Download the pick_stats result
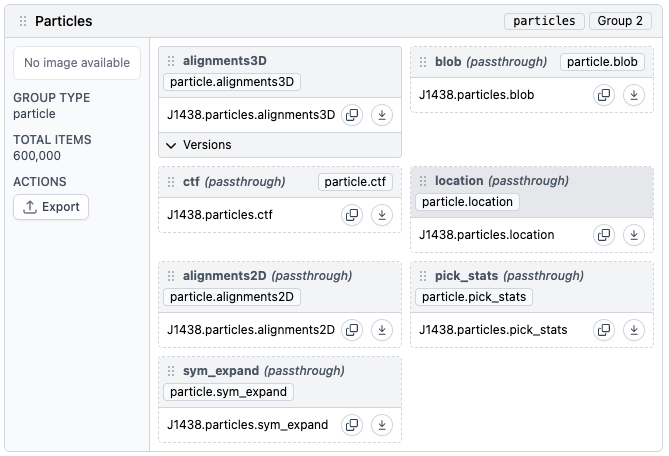 pyautogui.click(x=634, y=330)
